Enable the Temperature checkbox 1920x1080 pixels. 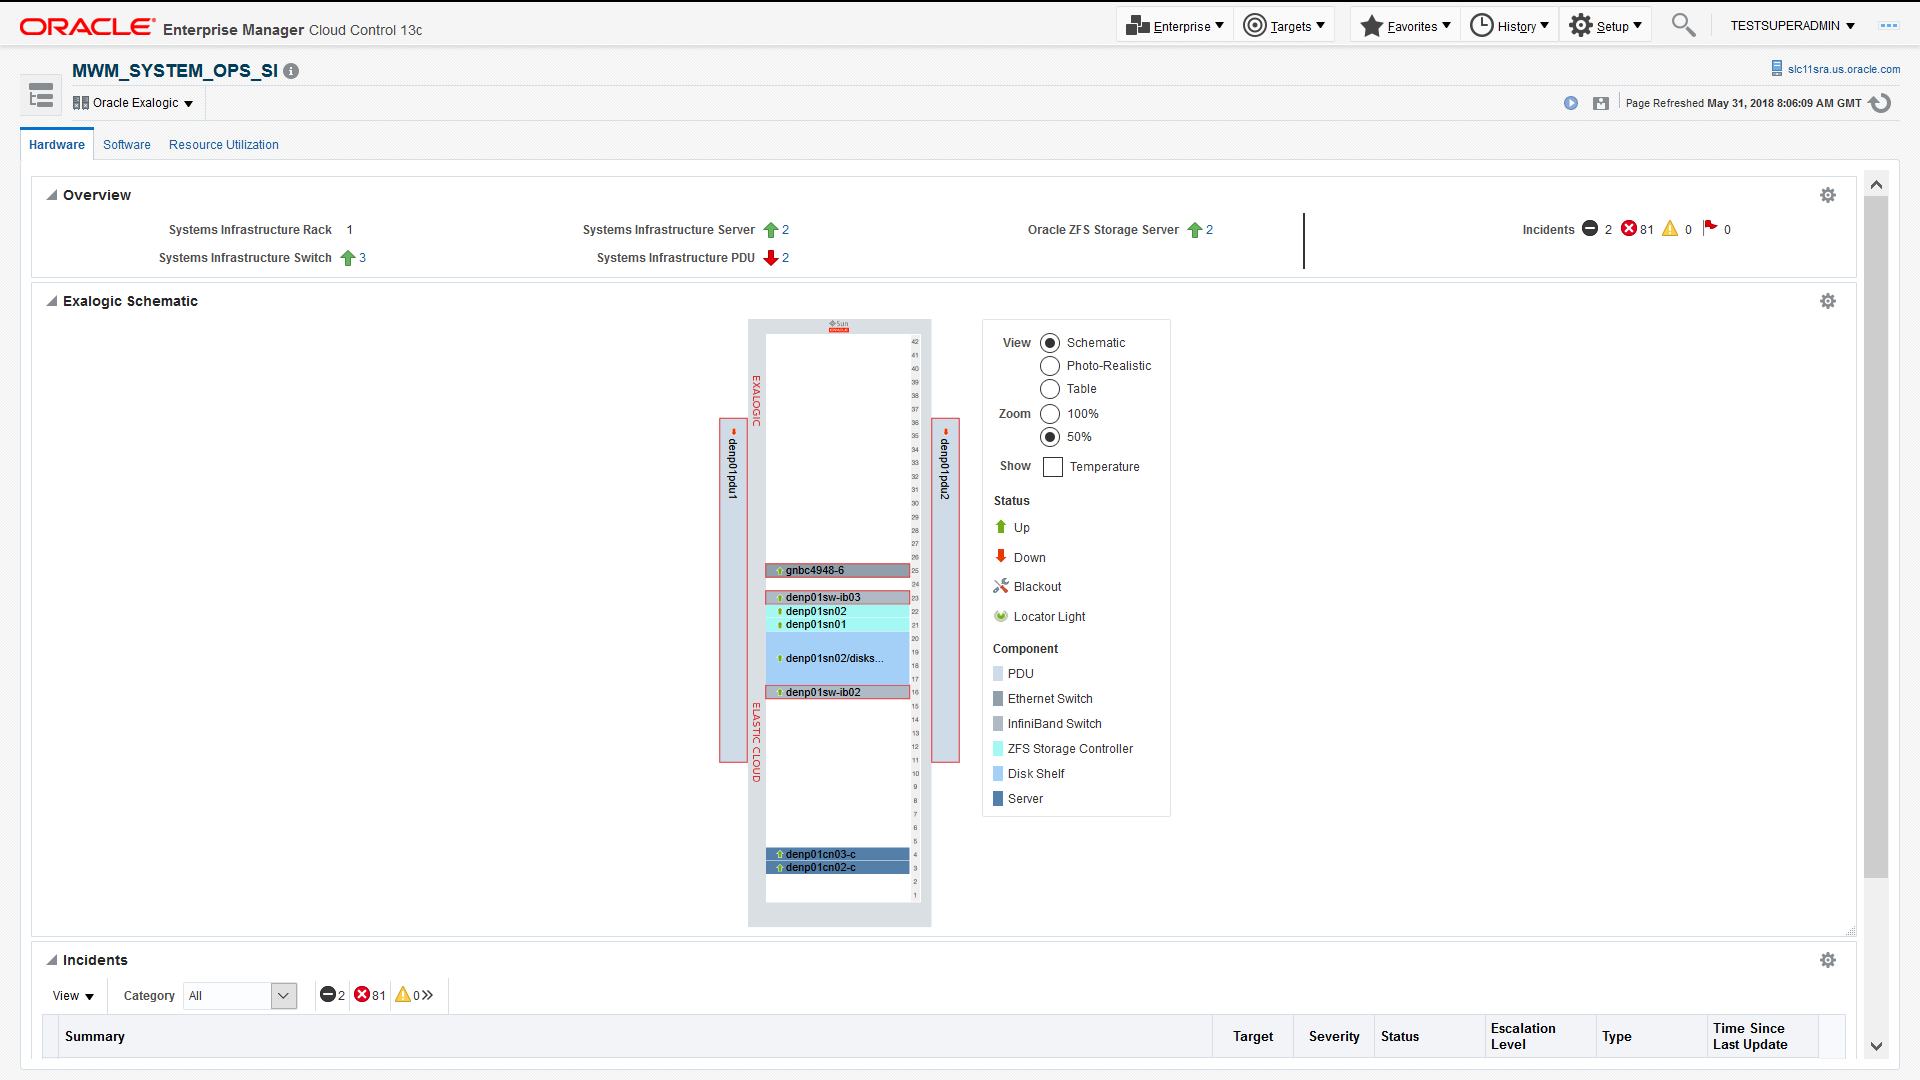click(1052, 467)
